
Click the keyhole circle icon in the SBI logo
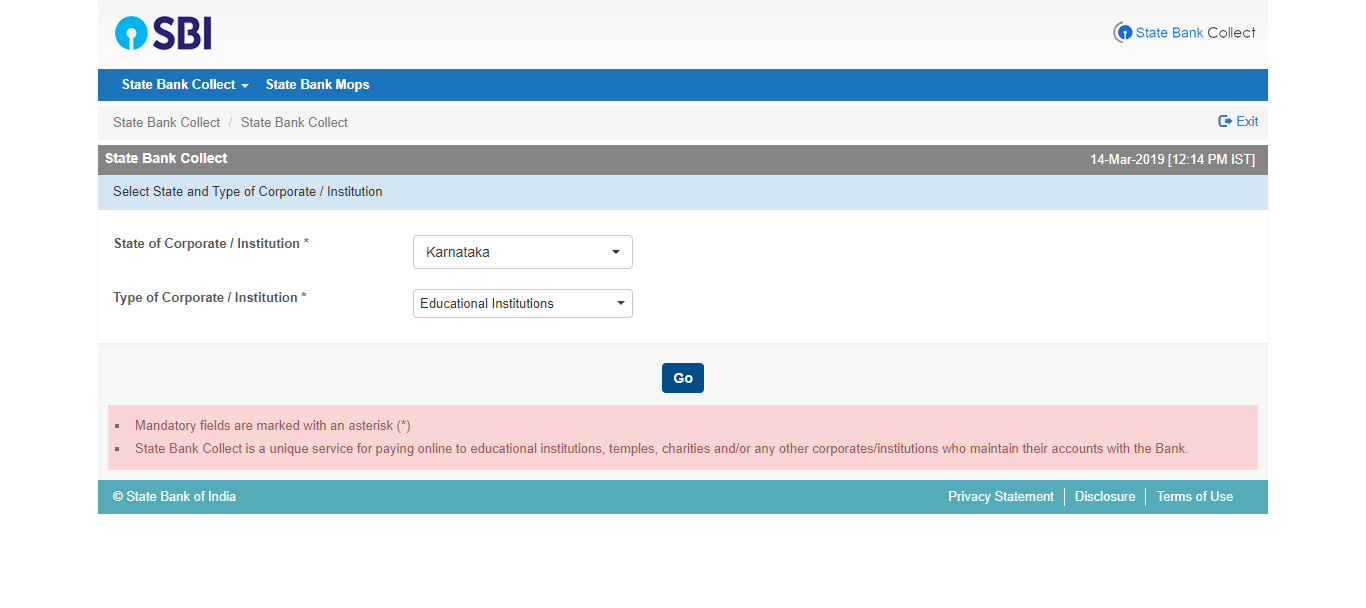pyautogui.click(x=131, y=34)
